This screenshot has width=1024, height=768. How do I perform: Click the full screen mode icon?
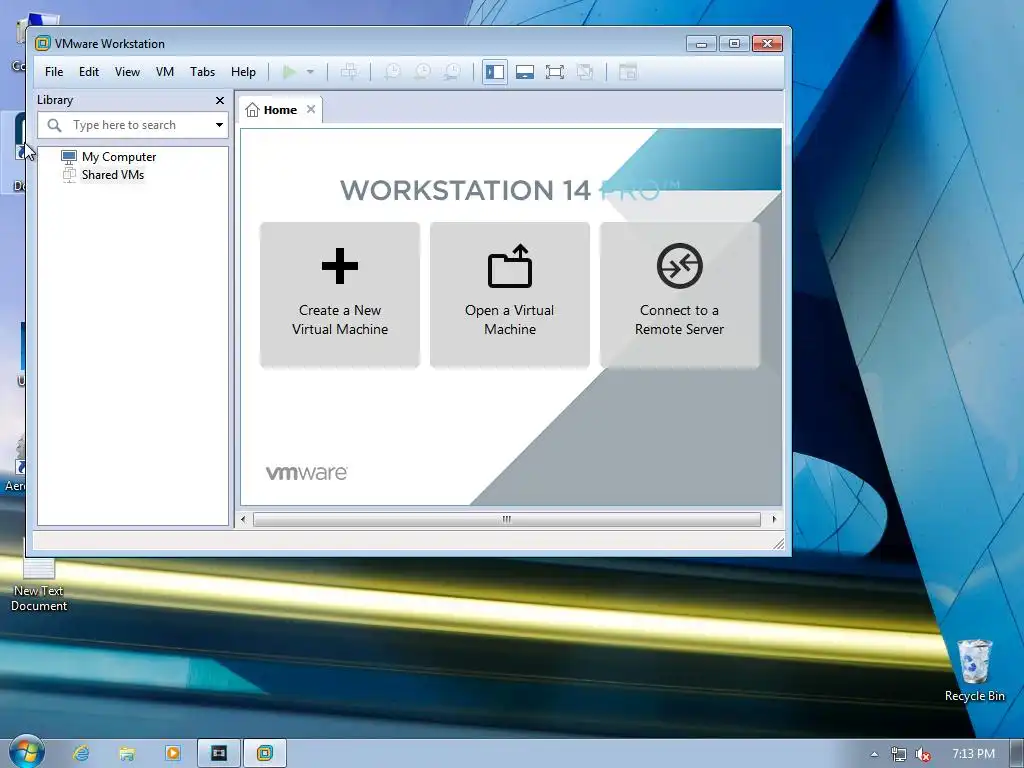(555, 72)
